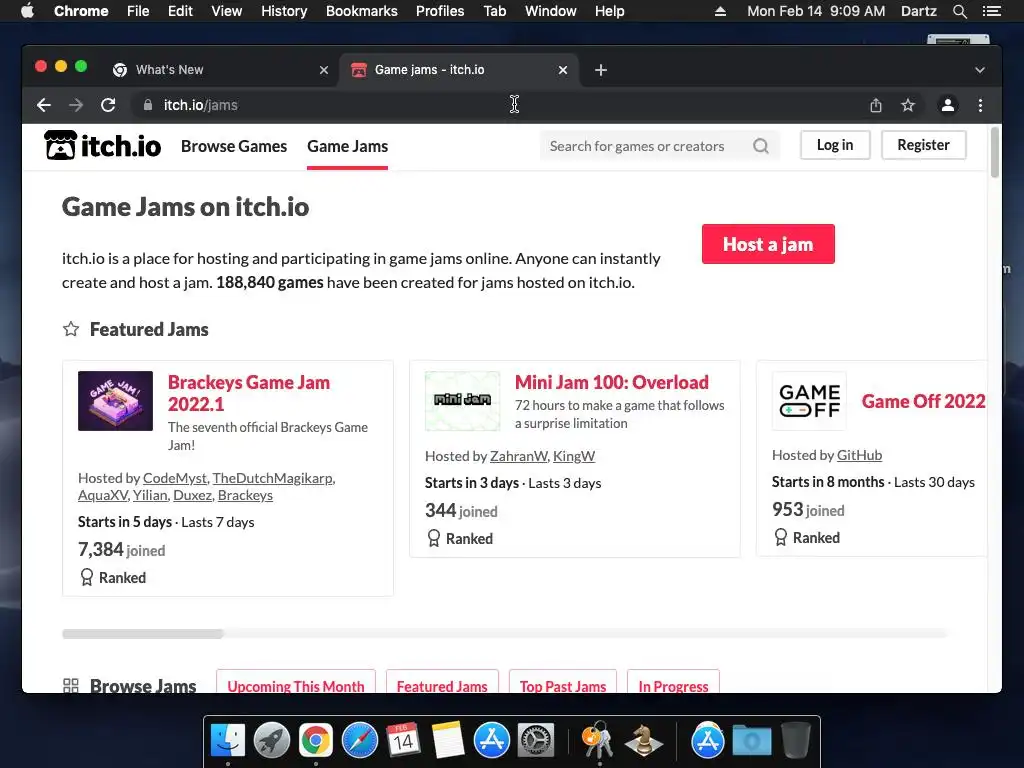Viewport: 1024px width, 768px height.
Task: Open the Chrome File menu
Action: pyautogui.click(x=138, y=11)
